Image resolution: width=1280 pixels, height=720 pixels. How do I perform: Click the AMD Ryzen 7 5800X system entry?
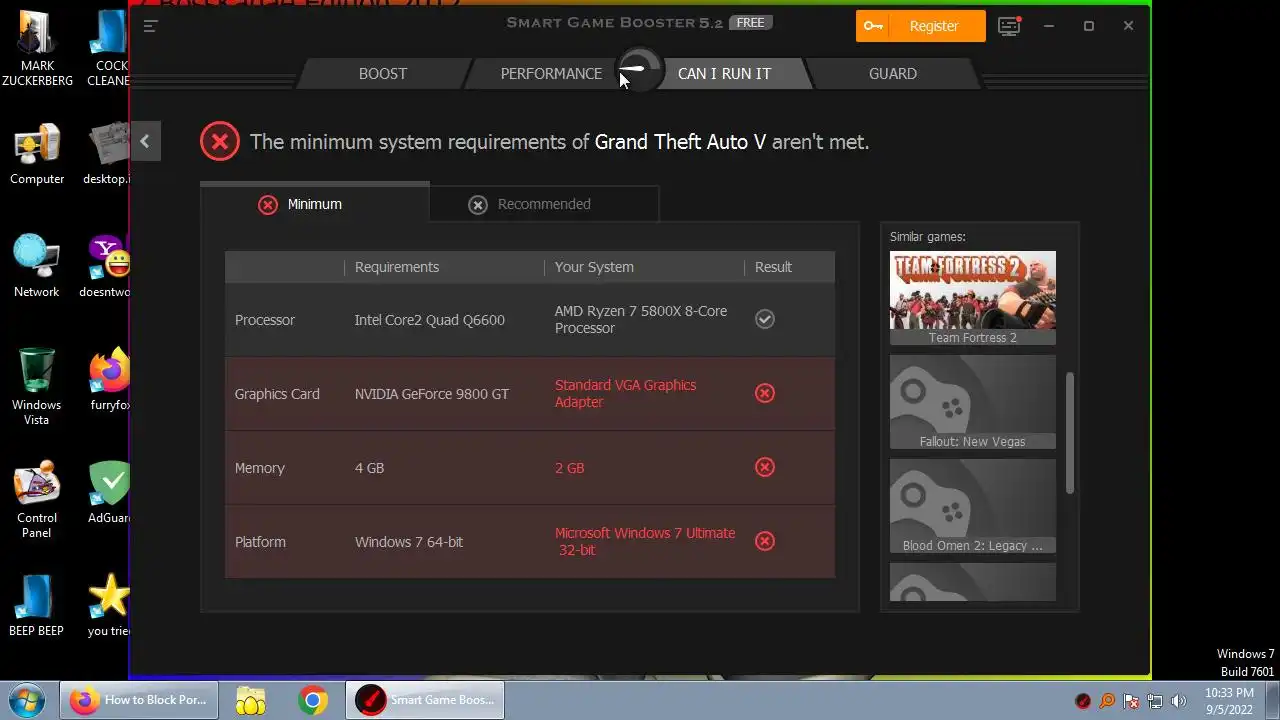[x=641, y=320]
